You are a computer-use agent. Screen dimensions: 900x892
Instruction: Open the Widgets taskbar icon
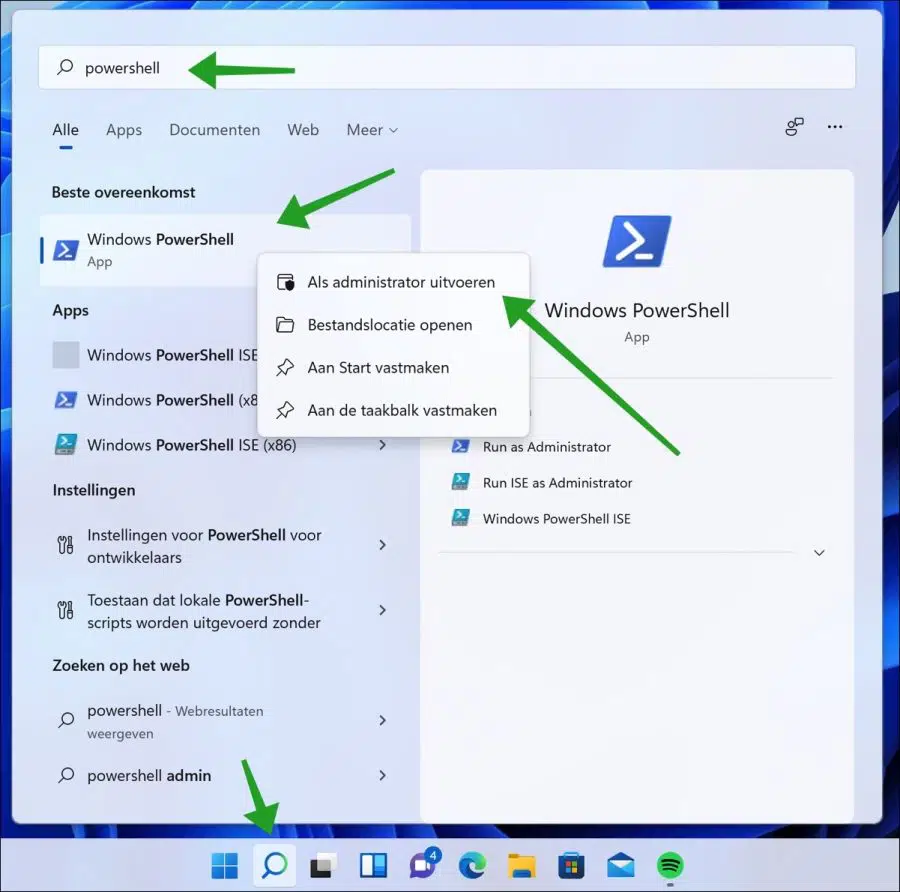(x=373, y=866)
